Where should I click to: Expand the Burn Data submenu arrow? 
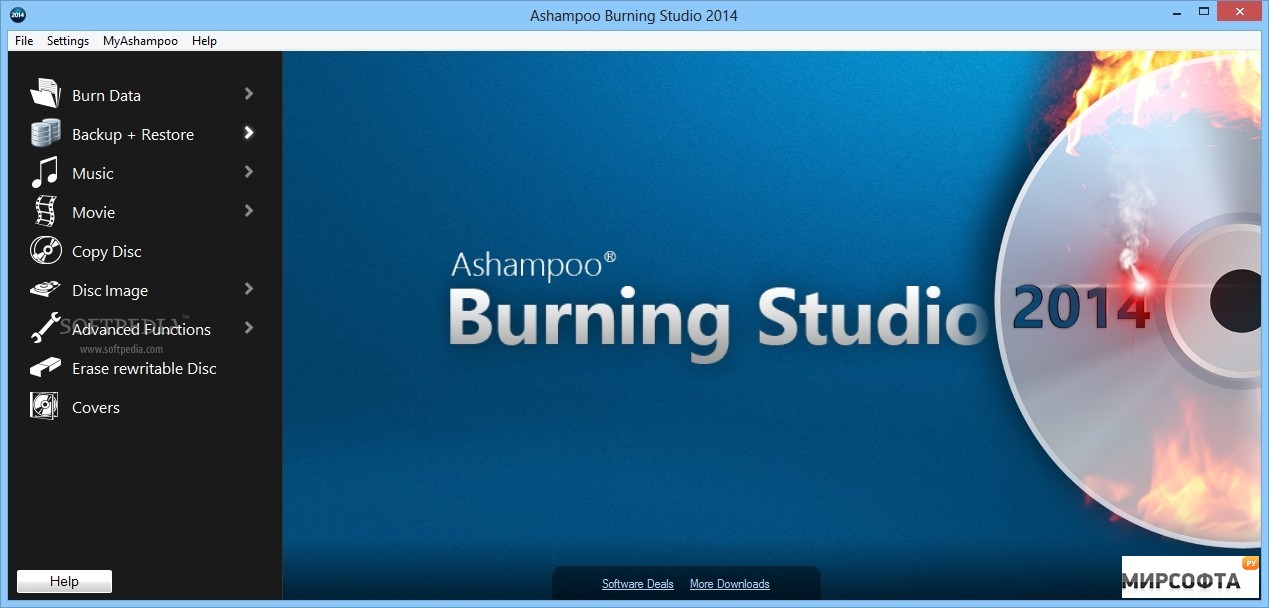(x=249, y=94)
